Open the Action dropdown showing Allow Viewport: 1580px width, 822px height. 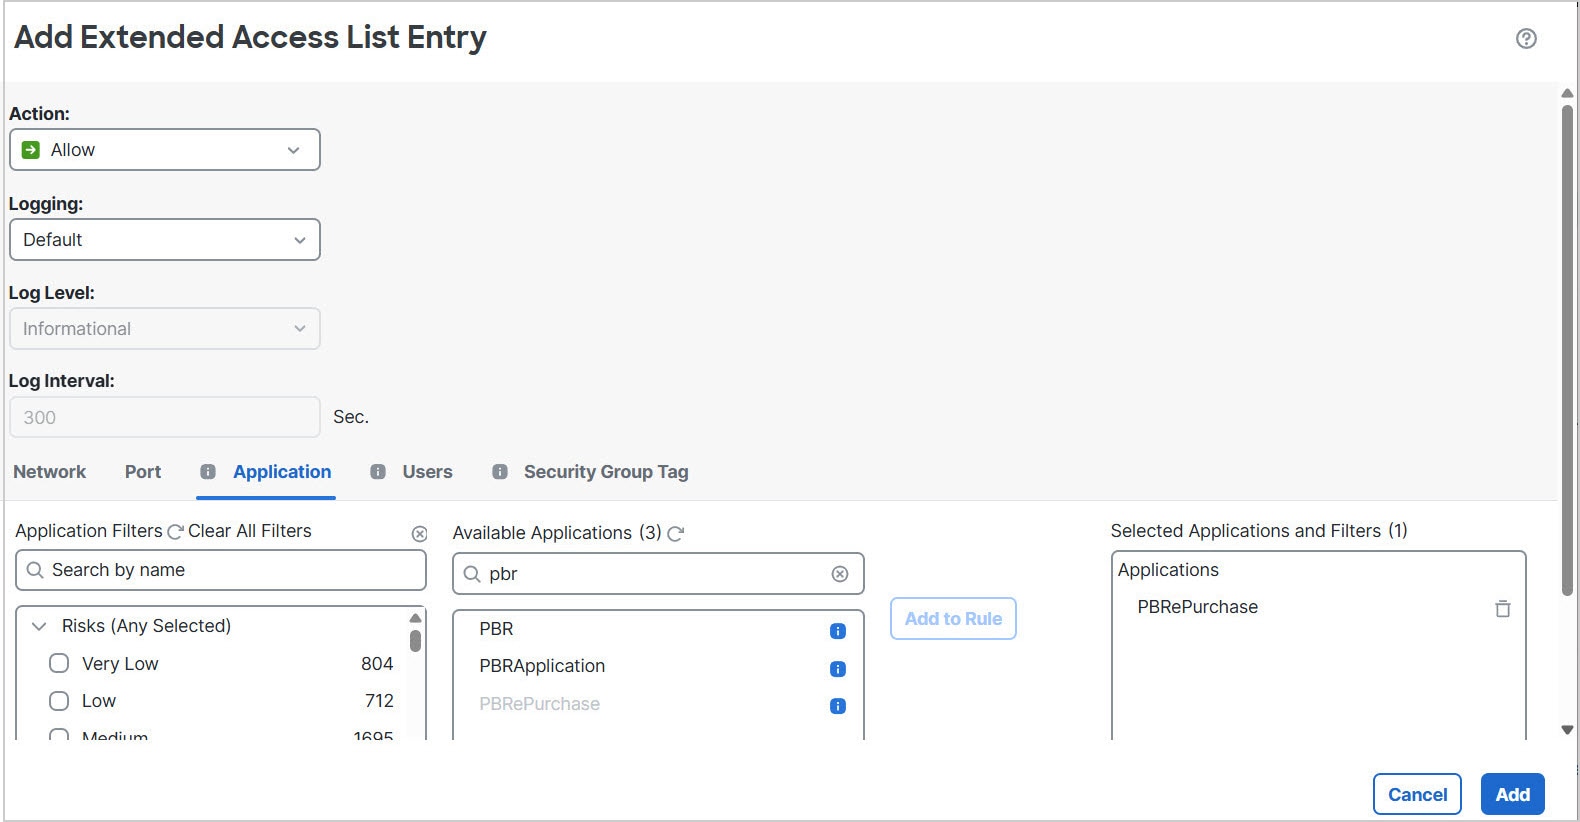pyautogui.click(x=165, y=150)
